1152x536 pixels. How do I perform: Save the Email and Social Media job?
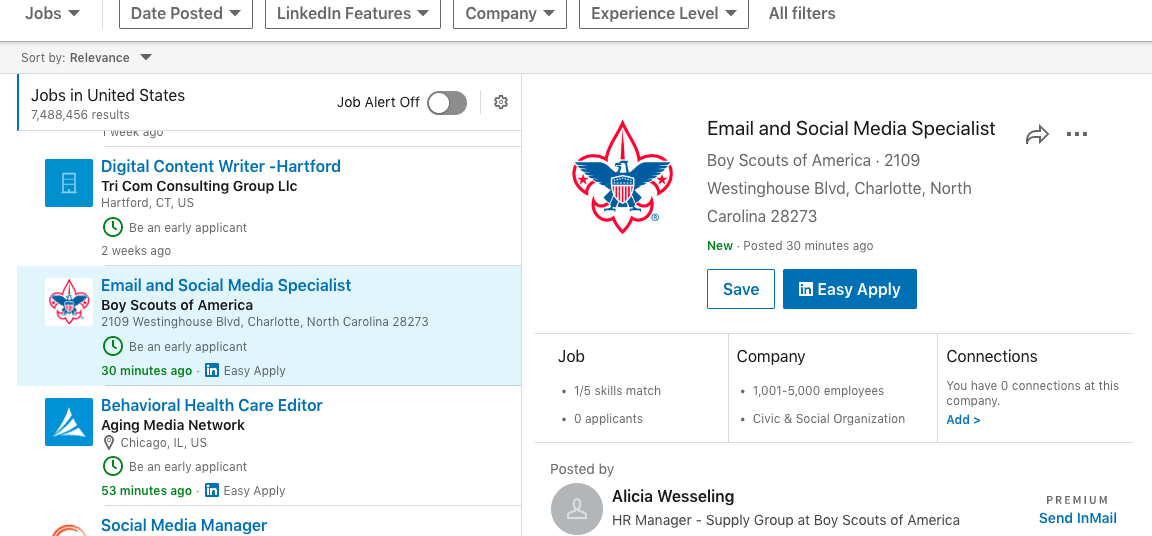click(x=741, y=289)
